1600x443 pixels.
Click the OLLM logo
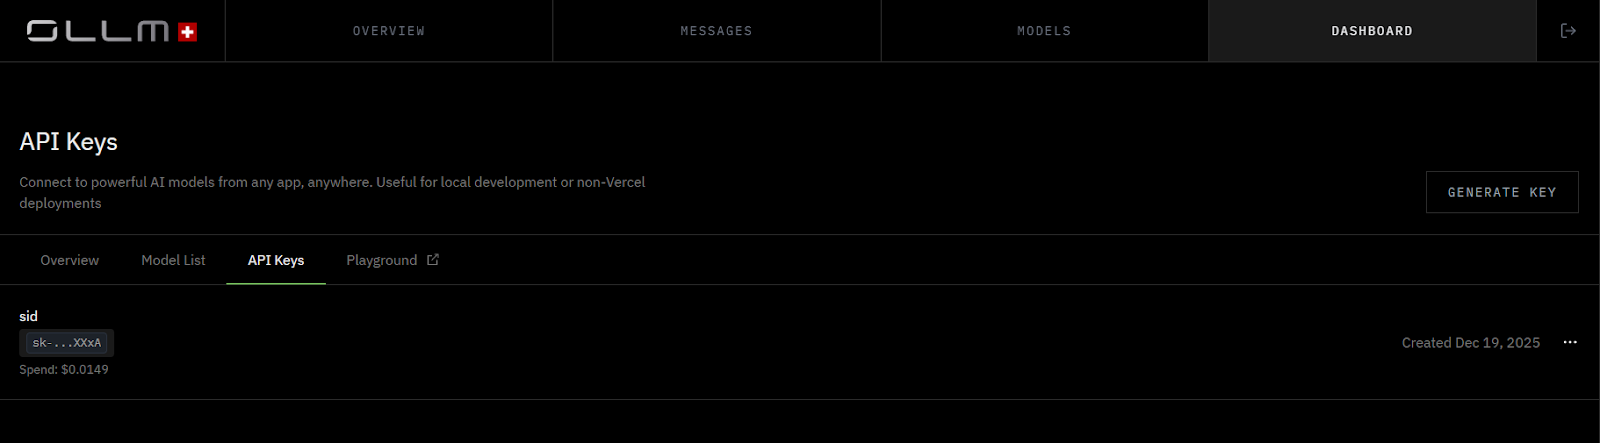click(x=97, y=31)
